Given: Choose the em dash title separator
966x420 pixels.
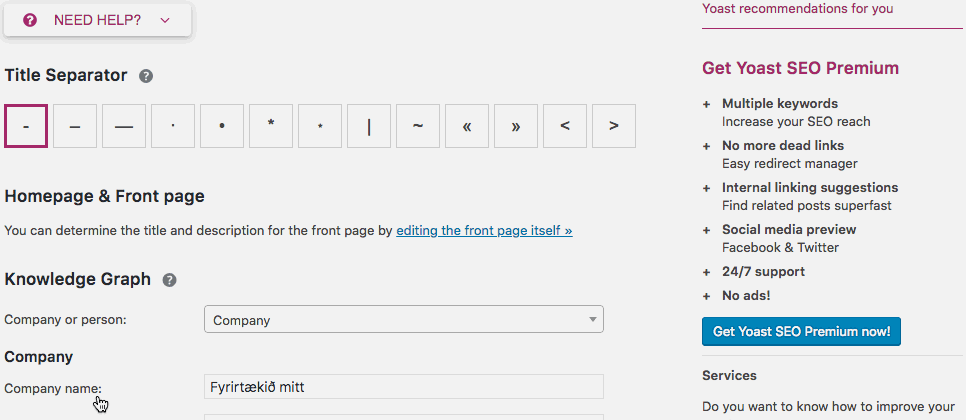Looking at the screenshot, I should 124,126.
